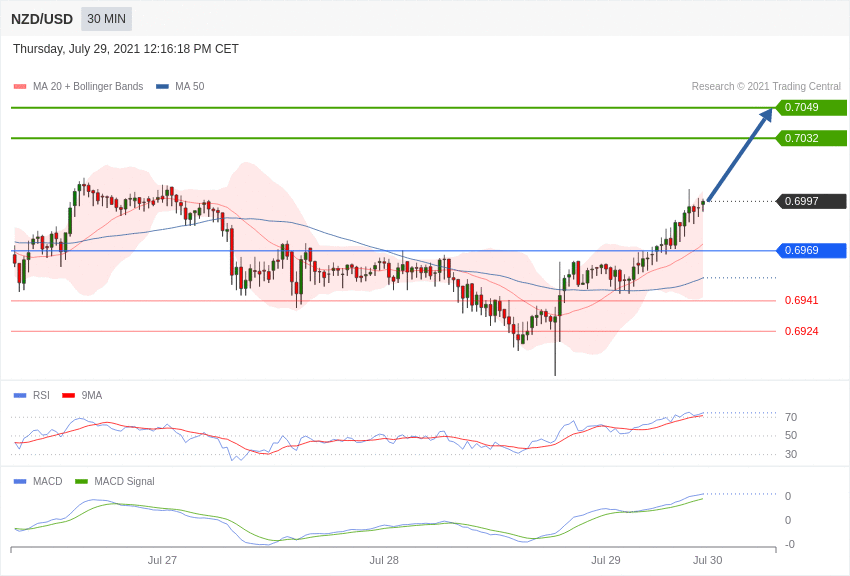850x576 pixels.
Task: Click the RSI 30 axis value
Action: 791,454
